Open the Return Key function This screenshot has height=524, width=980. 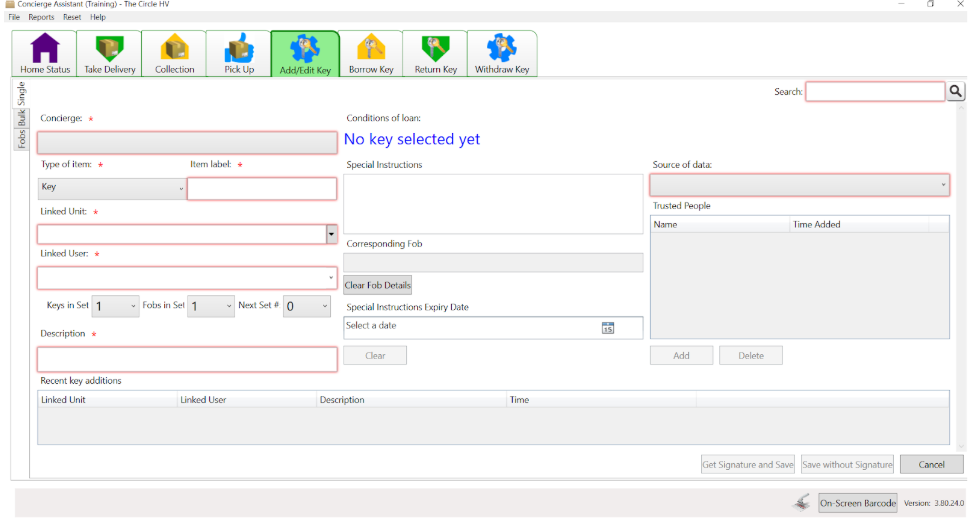click(435, 54)
